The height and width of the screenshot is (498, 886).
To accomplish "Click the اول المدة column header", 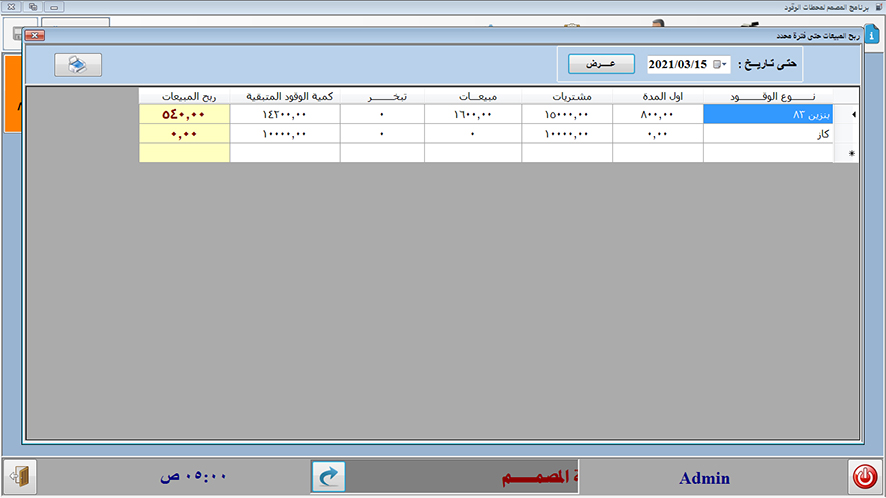I will pyautogui.click(x=657, y=97).
